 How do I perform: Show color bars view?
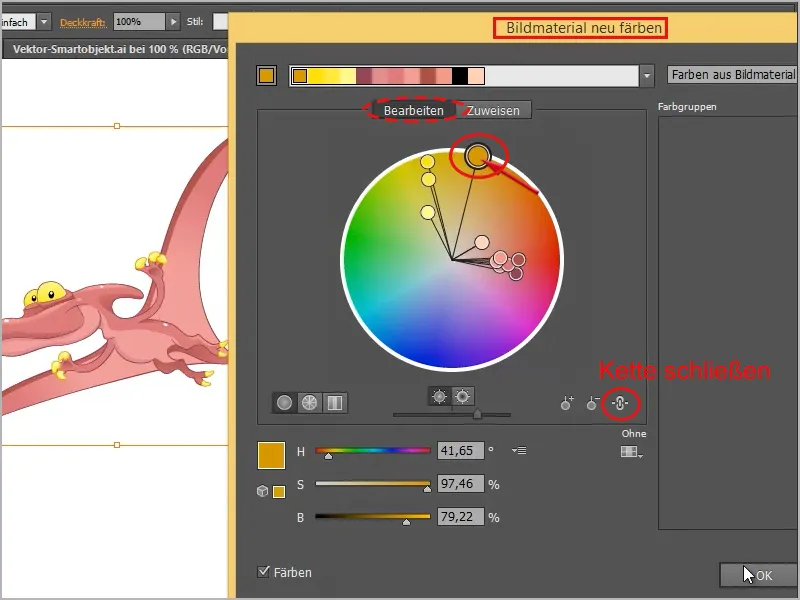[x=335, y=403]
